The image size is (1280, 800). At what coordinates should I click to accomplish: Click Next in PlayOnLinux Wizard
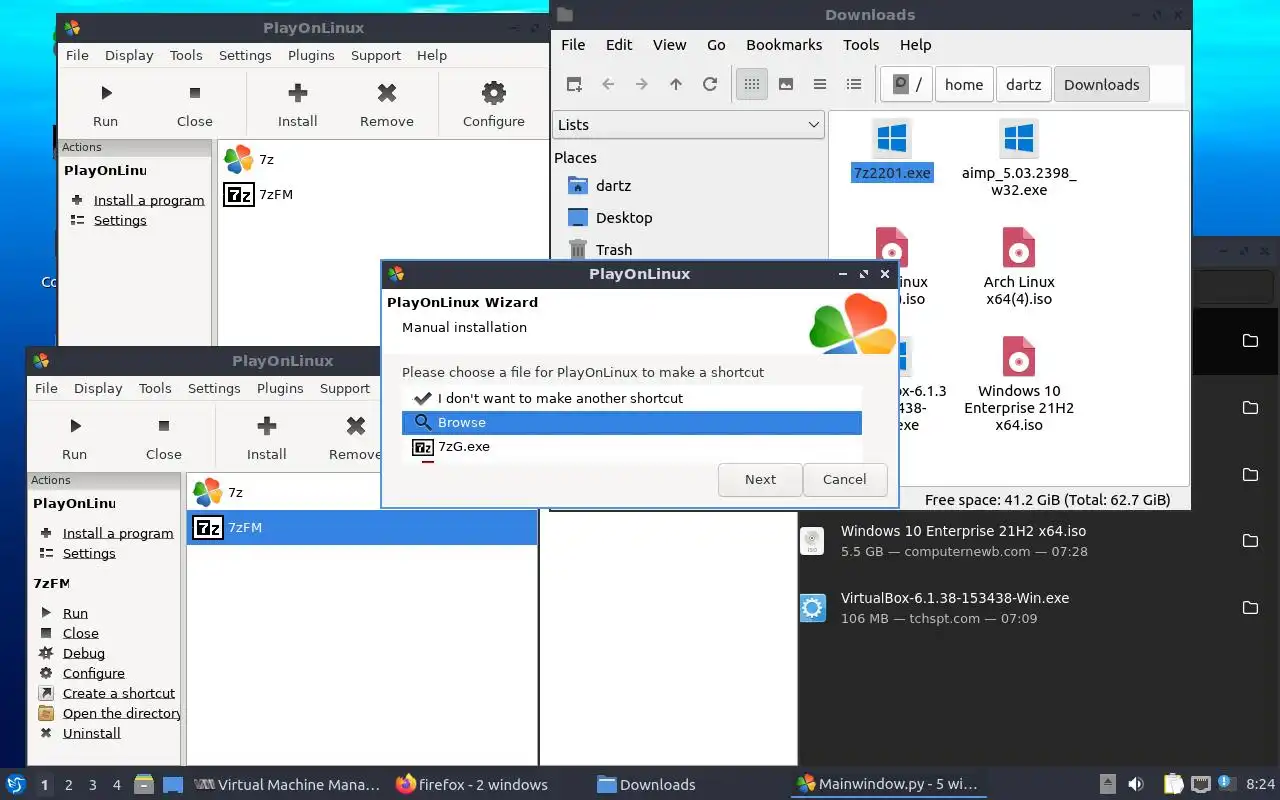tap(760, 479)
